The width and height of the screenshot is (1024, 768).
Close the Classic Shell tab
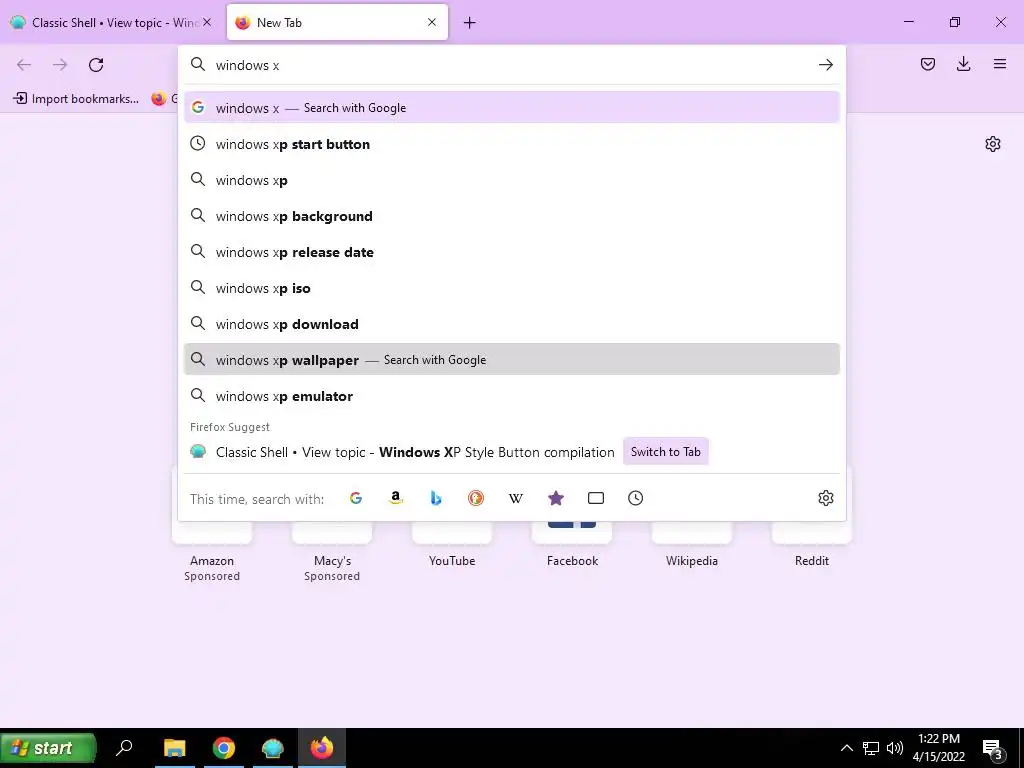click(x=207, y=22)
